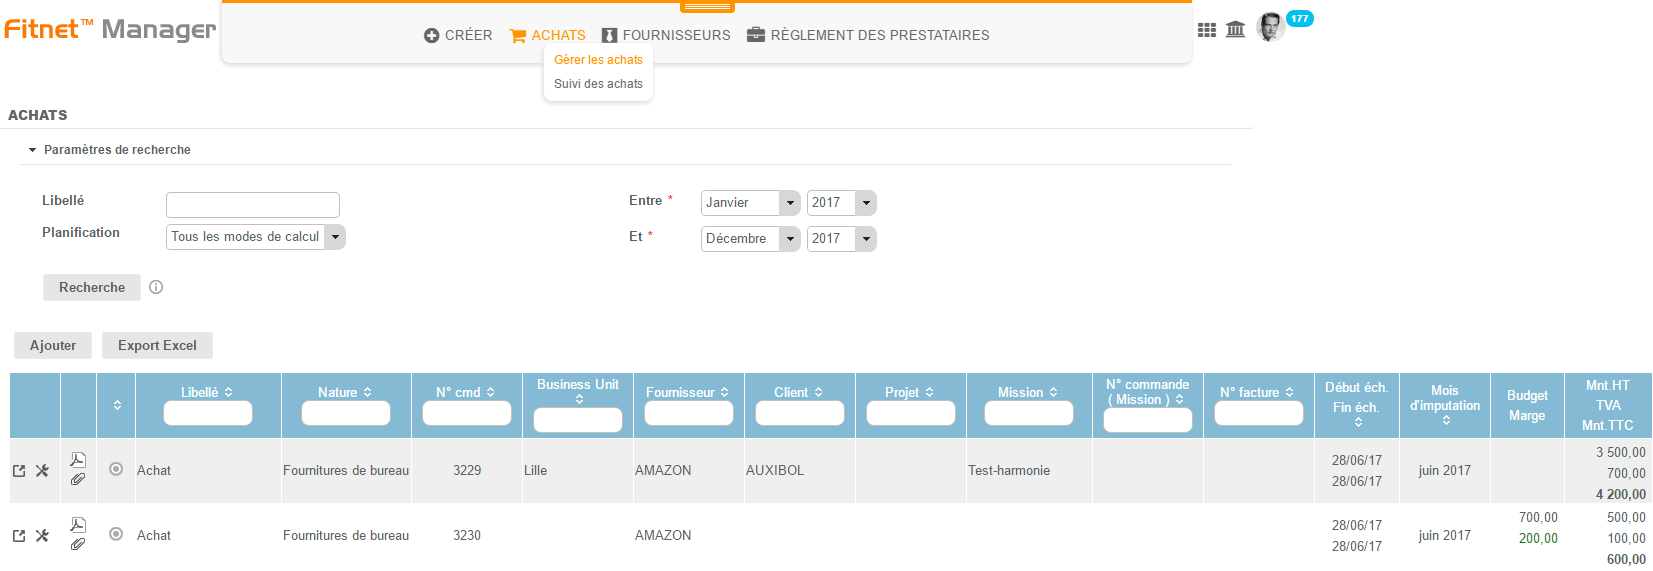Open the apps grid icon in header

click(x=1207, y=30)
